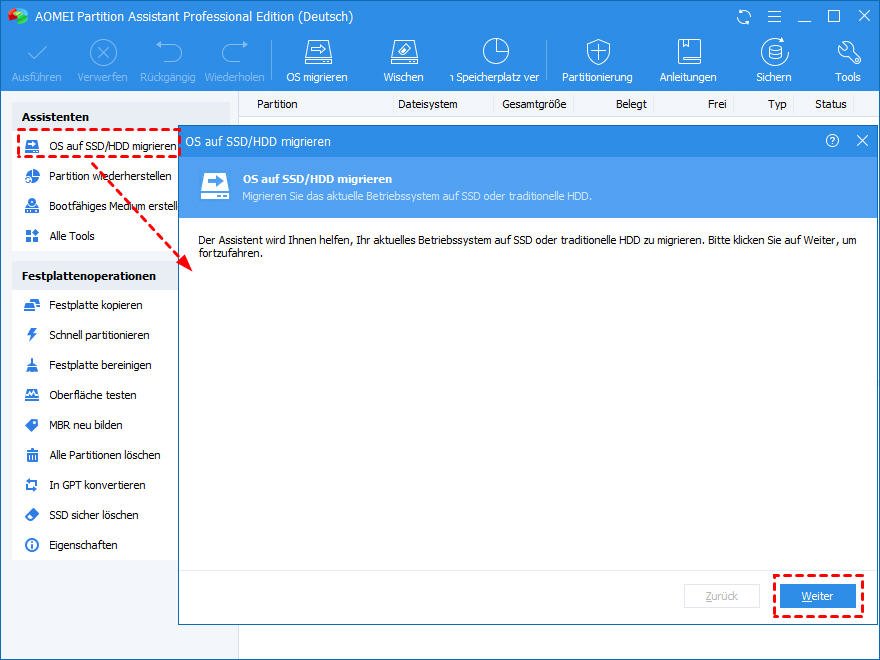Open the hamburger menu in the title bar
The height and width of the screenshot is (660, 880).
click(774, 17)
